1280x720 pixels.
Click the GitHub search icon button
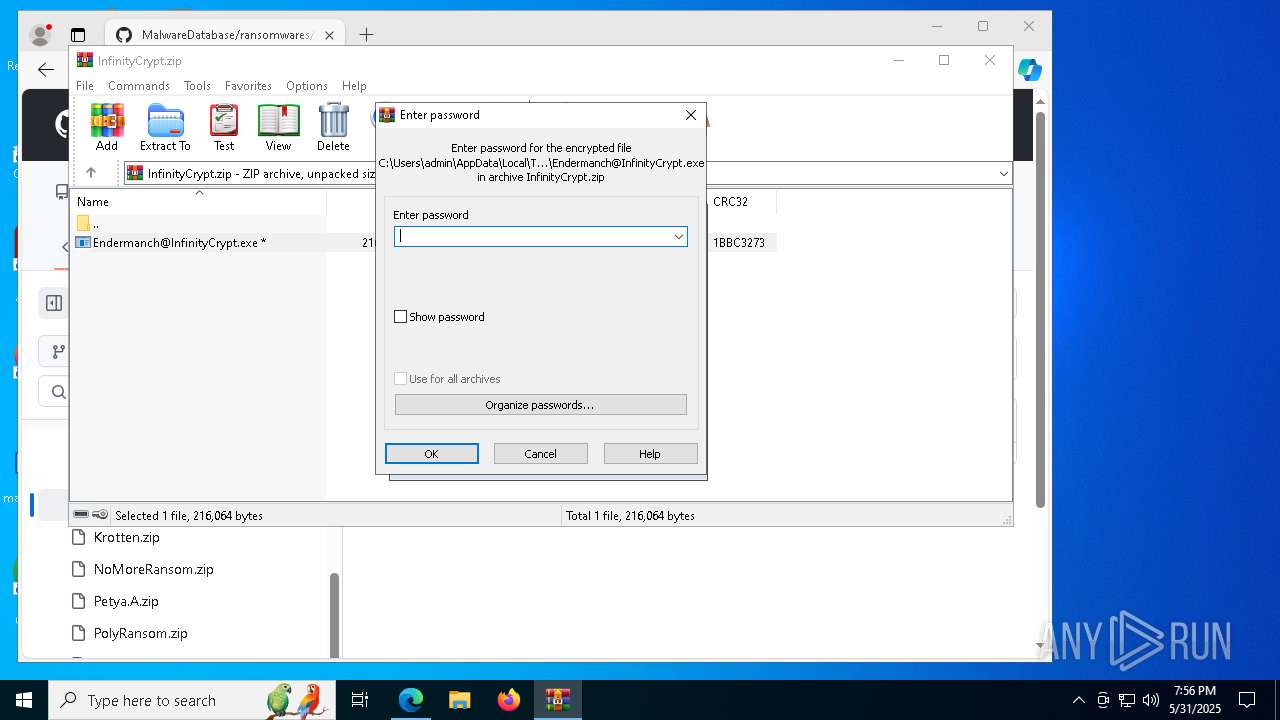(x=58, y=391)
